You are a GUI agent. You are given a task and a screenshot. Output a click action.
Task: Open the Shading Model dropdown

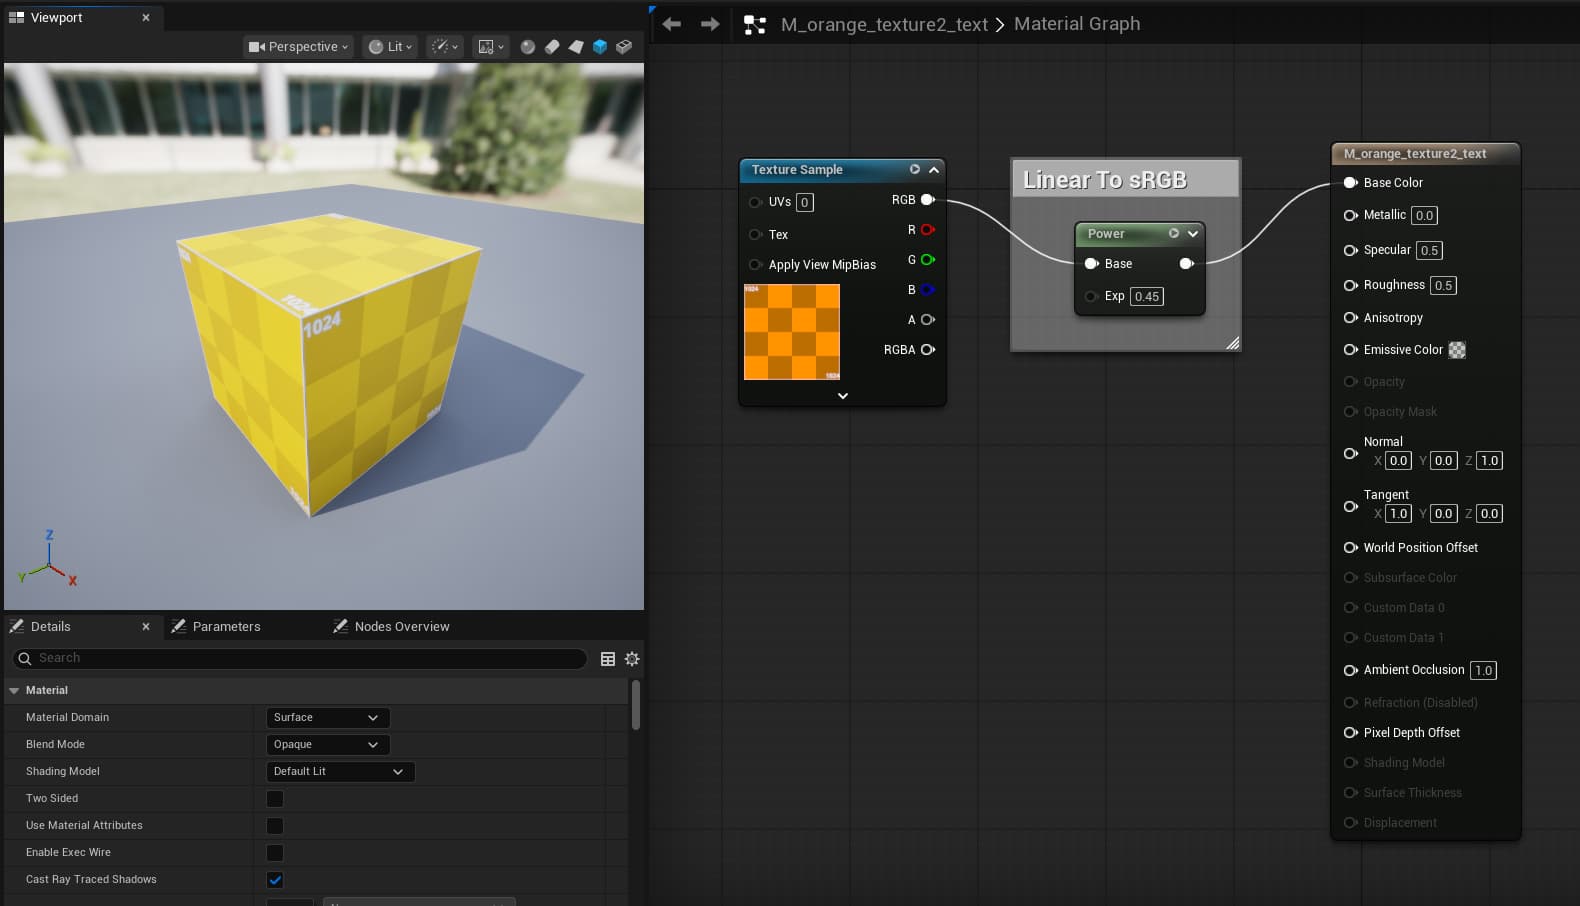coord(340,772)
